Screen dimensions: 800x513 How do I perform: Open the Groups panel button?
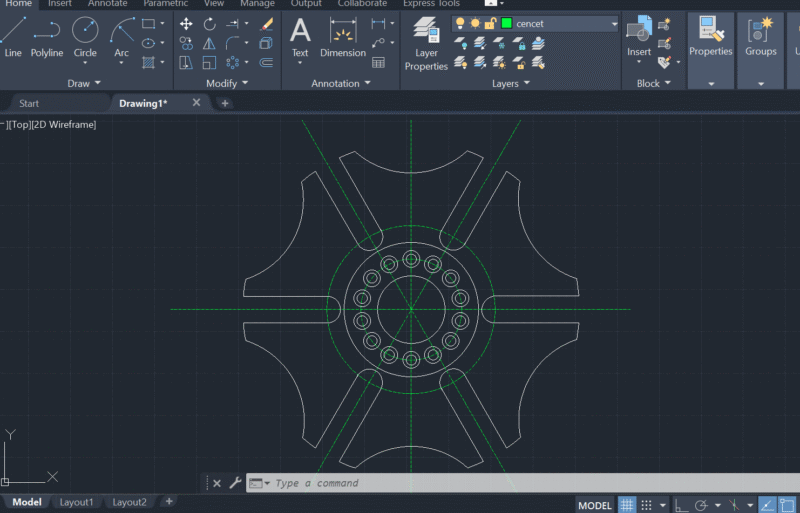761,51
